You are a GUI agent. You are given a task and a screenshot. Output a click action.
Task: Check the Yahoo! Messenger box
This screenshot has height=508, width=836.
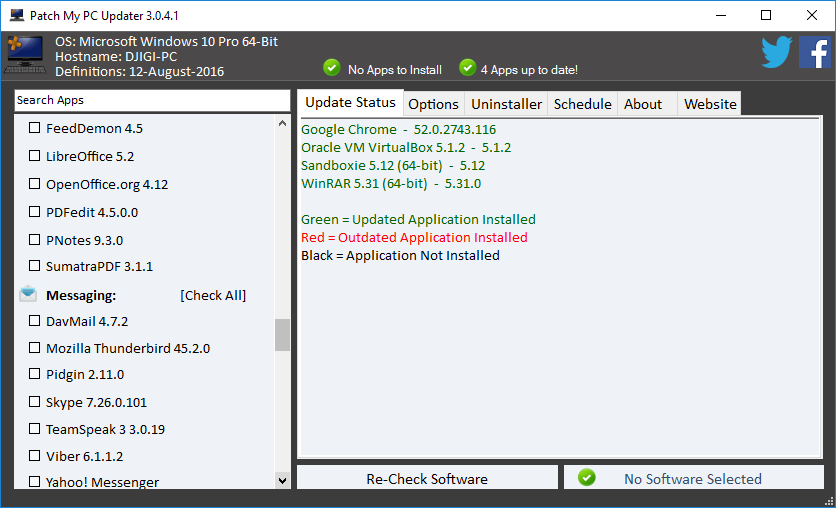(x=34, y=481)
